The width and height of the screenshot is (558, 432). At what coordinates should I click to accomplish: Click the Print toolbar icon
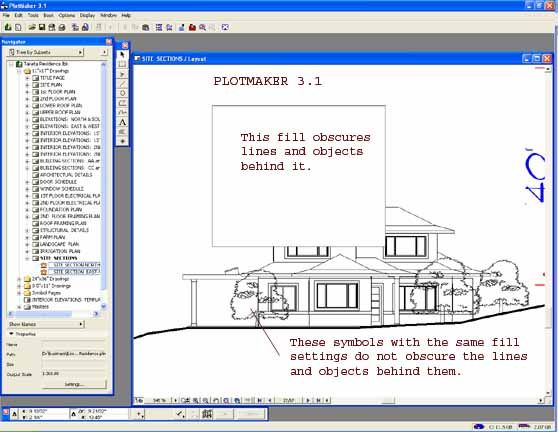point(62,27)
